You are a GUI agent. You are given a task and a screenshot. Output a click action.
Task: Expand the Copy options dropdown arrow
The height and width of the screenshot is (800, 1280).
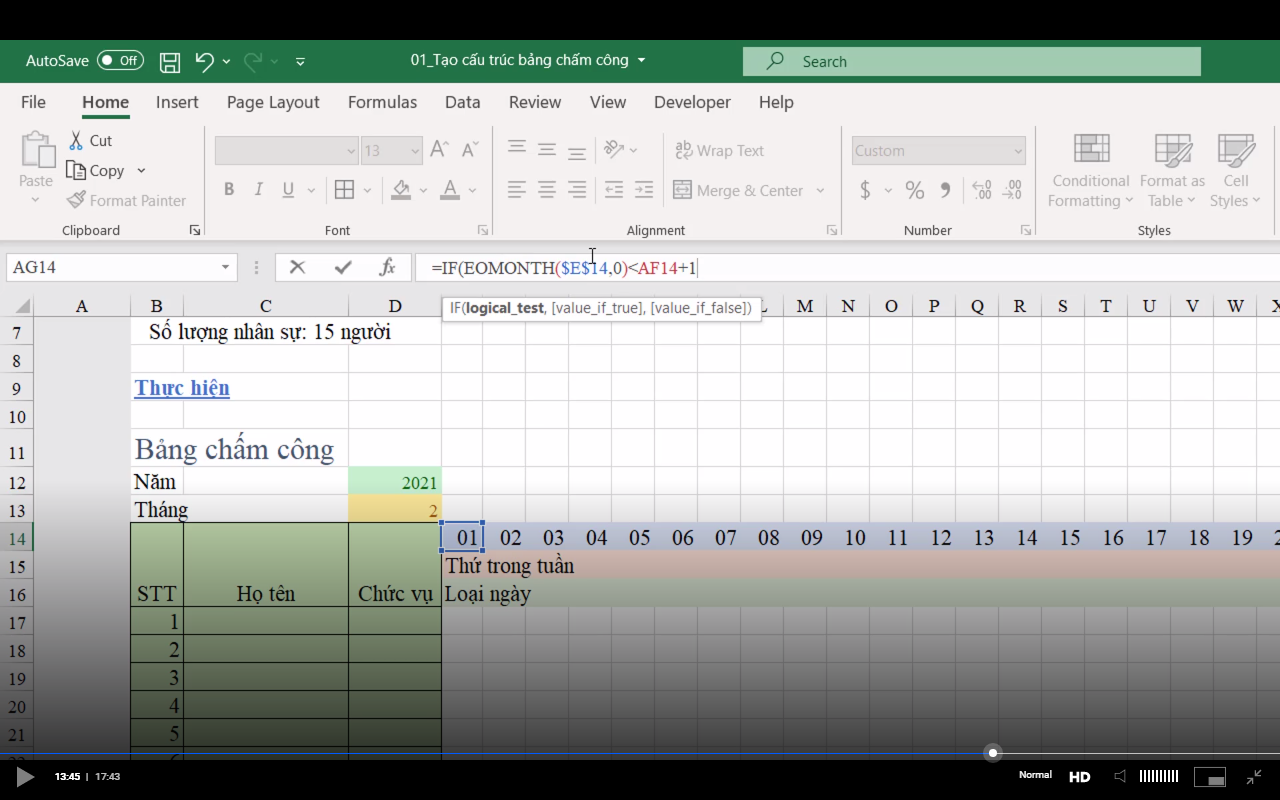[141, 171]
